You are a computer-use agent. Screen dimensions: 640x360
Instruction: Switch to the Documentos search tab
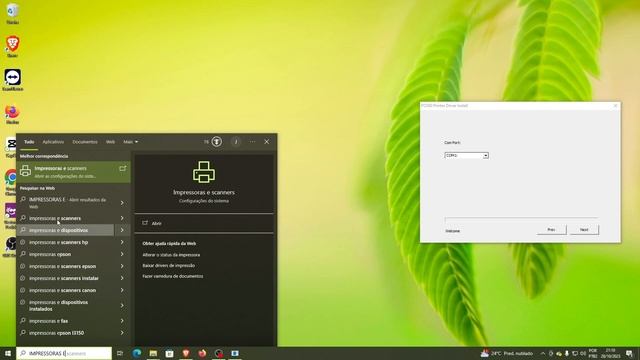click(x=85, y=142)
